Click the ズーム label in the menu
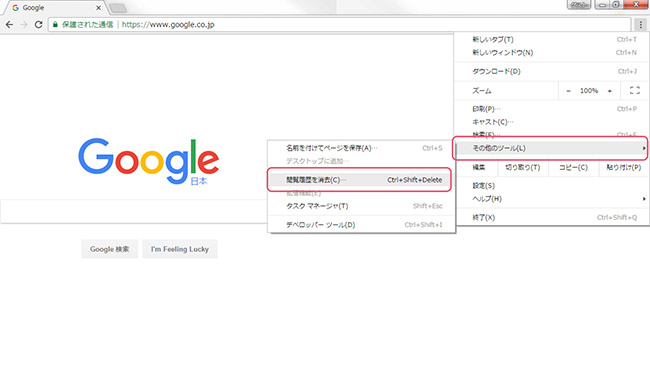Image resolution: width=650 pixels, height=392 pixels. pos(482,91)
